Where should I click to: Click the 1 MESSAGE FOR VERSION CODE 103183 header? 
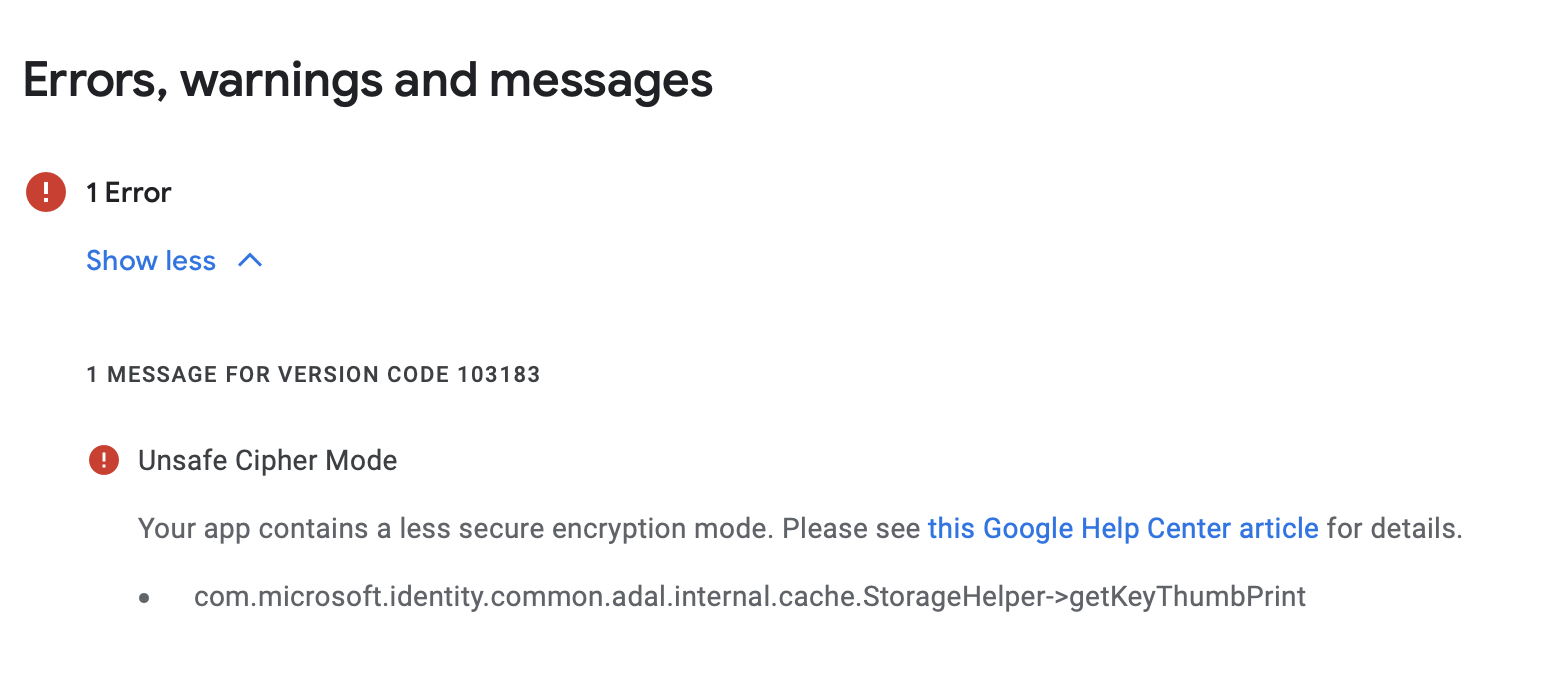[313, 374]
